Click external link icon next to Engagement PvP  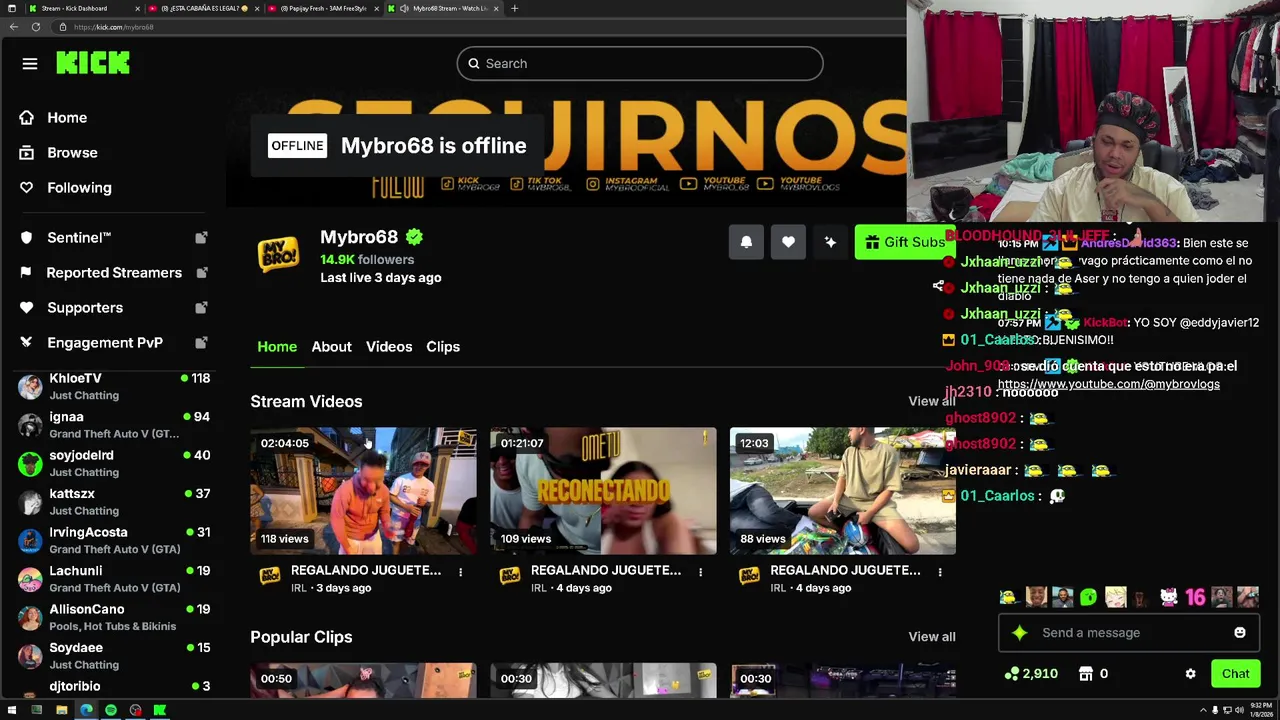(x=201, y=343)
